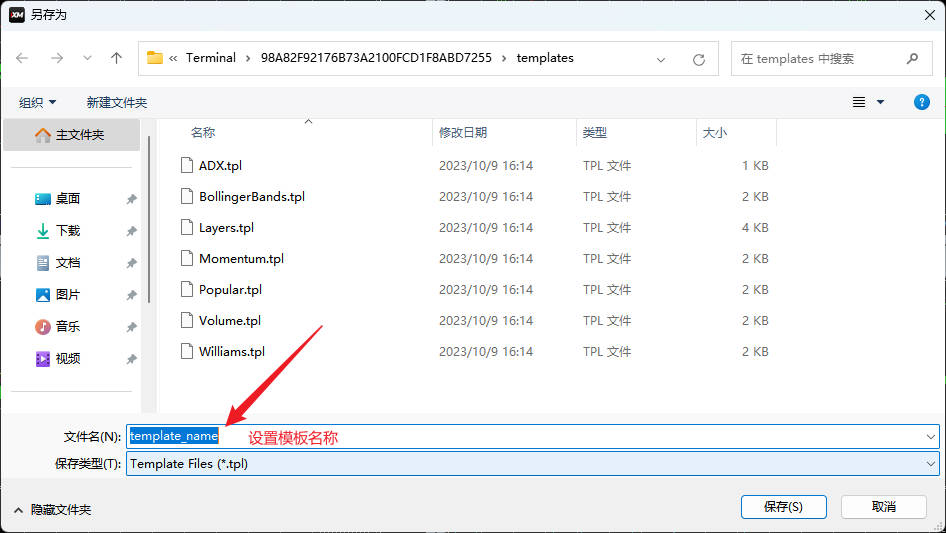This screenshot has width=946, height=533.
Task: Go up one folder level
Action: (x=116, y=58)
